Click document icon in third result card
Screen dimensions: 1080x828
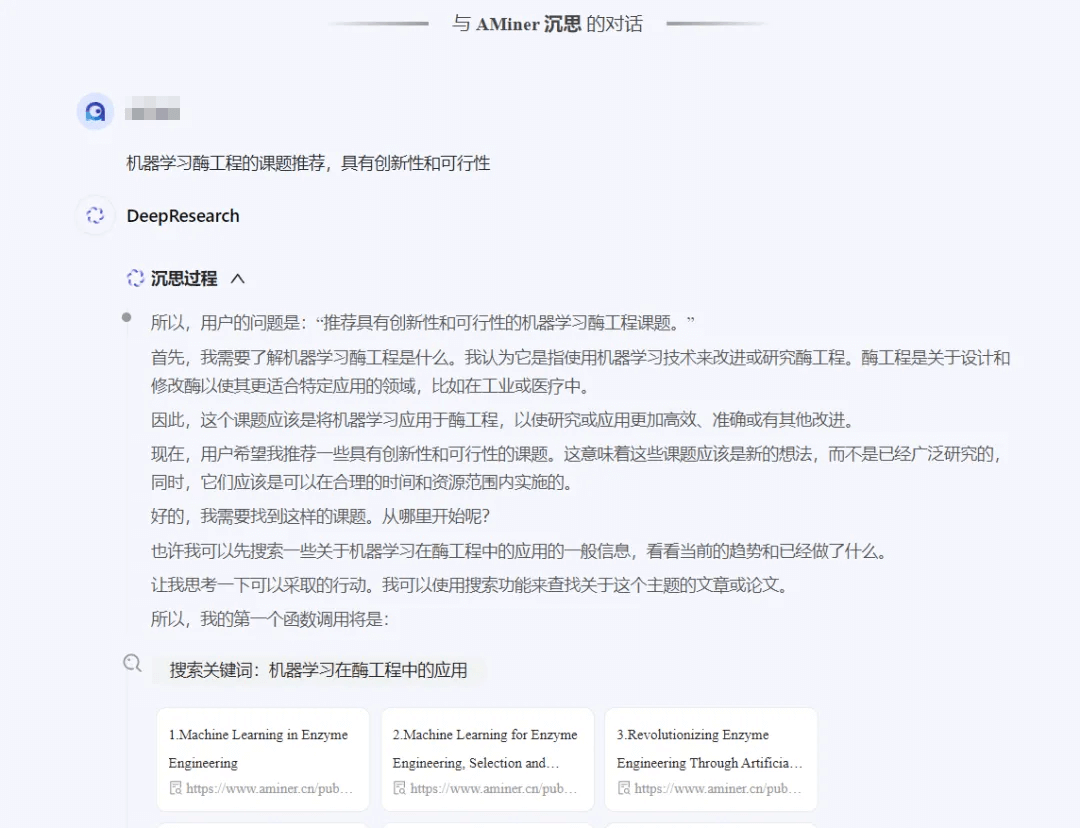point(624,788)
